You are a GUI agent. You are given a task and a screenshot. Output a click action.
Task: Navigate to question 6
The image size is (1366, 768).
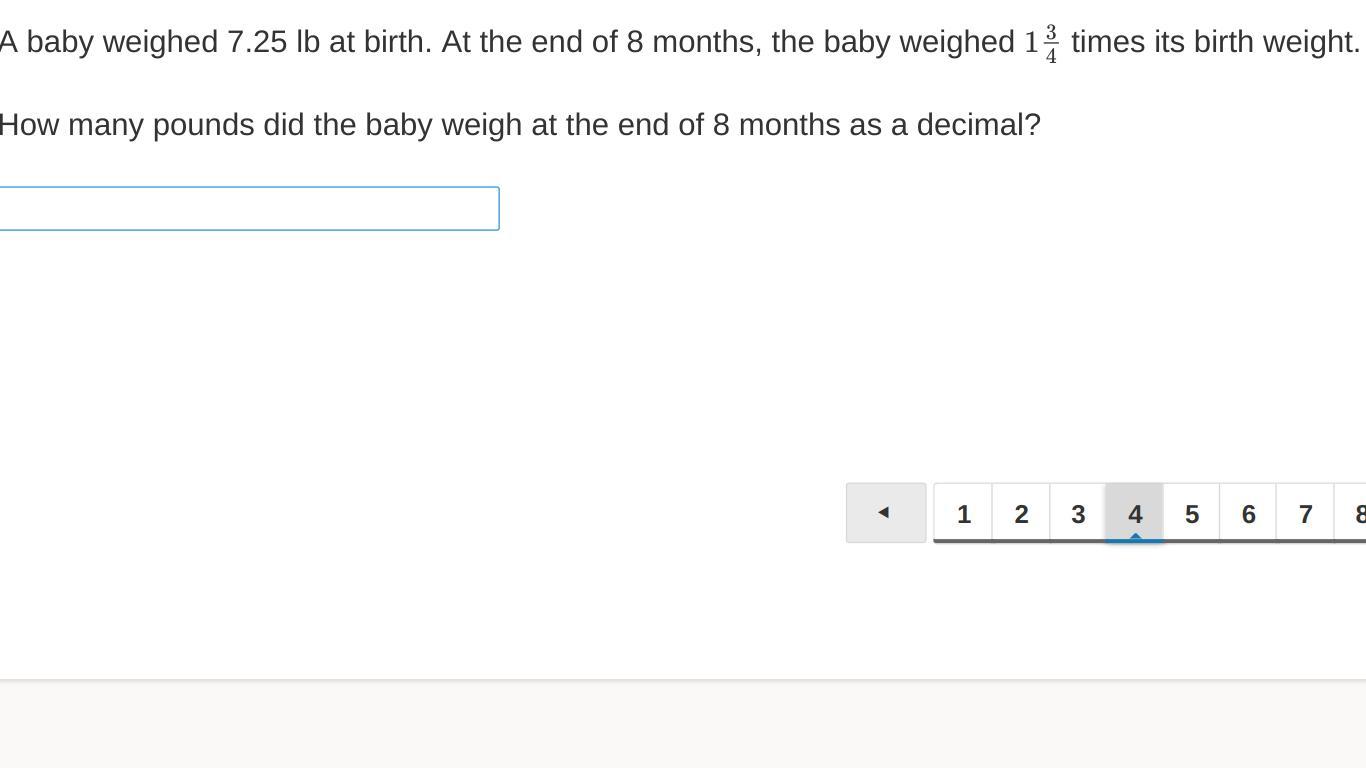pos(1248,513)
